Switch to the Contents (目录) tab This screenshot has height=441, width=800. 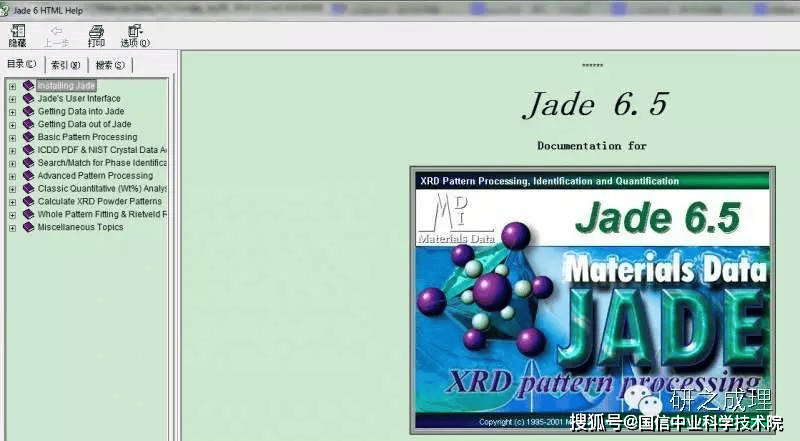click(22, 65)
